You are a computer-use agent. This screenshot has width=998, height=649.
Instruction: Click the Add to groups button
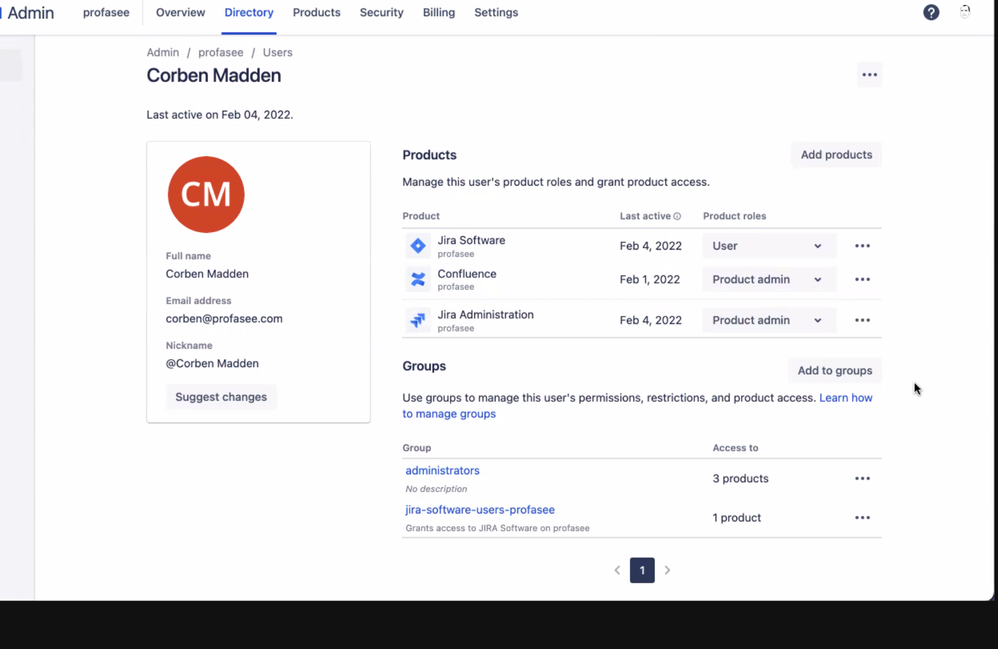pyautogui.click(x=835, y=370)
